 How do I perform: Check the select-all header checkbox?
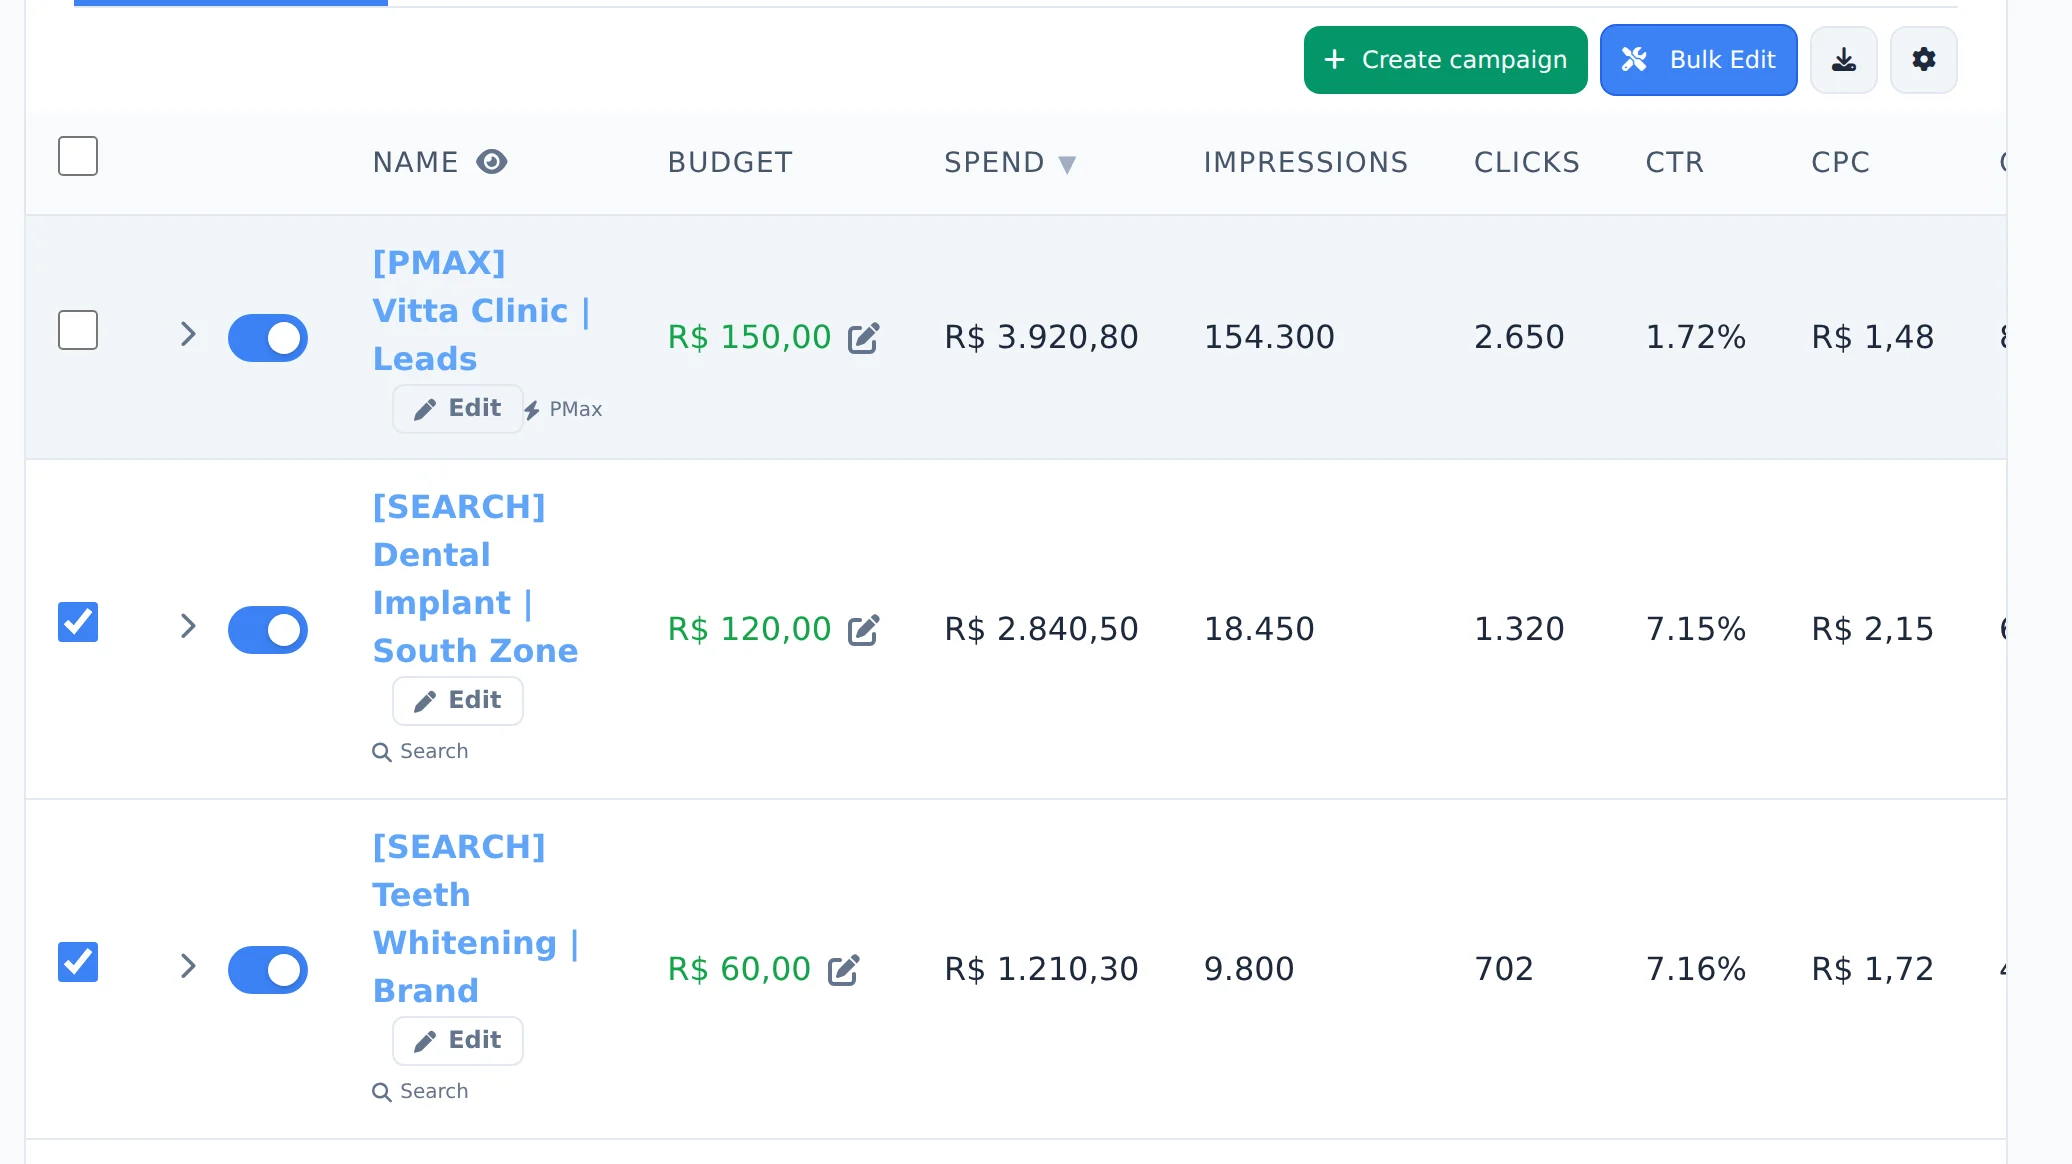78,156
